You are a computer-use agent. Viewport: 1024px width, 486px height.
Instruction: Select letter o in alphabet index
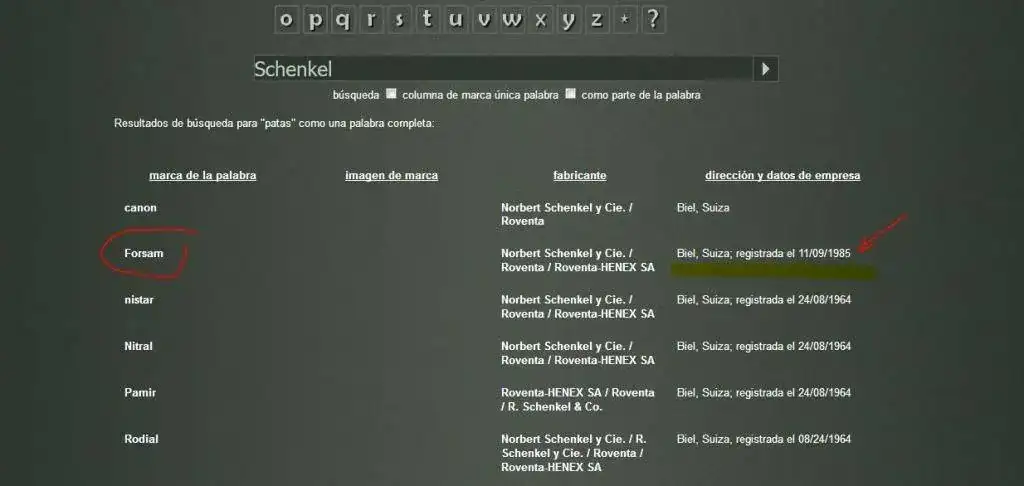[x=286, y=20]
